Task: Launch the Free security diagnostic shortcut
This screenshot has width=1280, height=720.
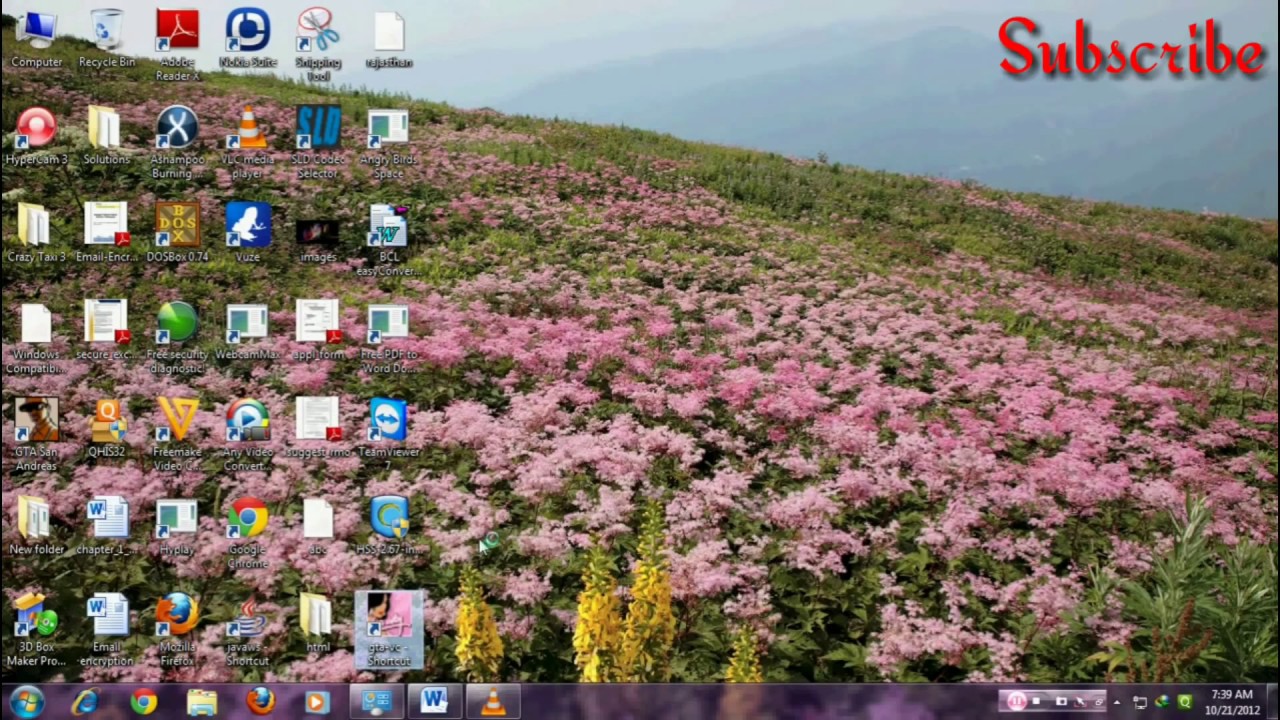Action: click(x=177, y=337)
